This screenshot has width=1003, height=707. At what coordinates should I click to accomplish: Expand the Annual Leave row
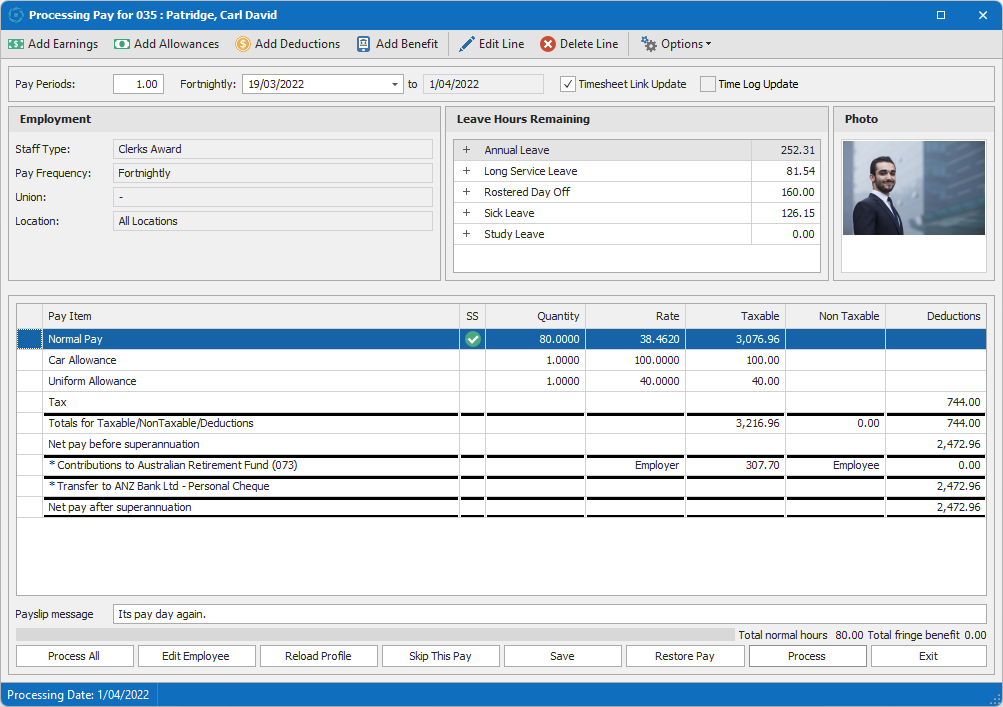pyautogui.click(x=466, y=150)
